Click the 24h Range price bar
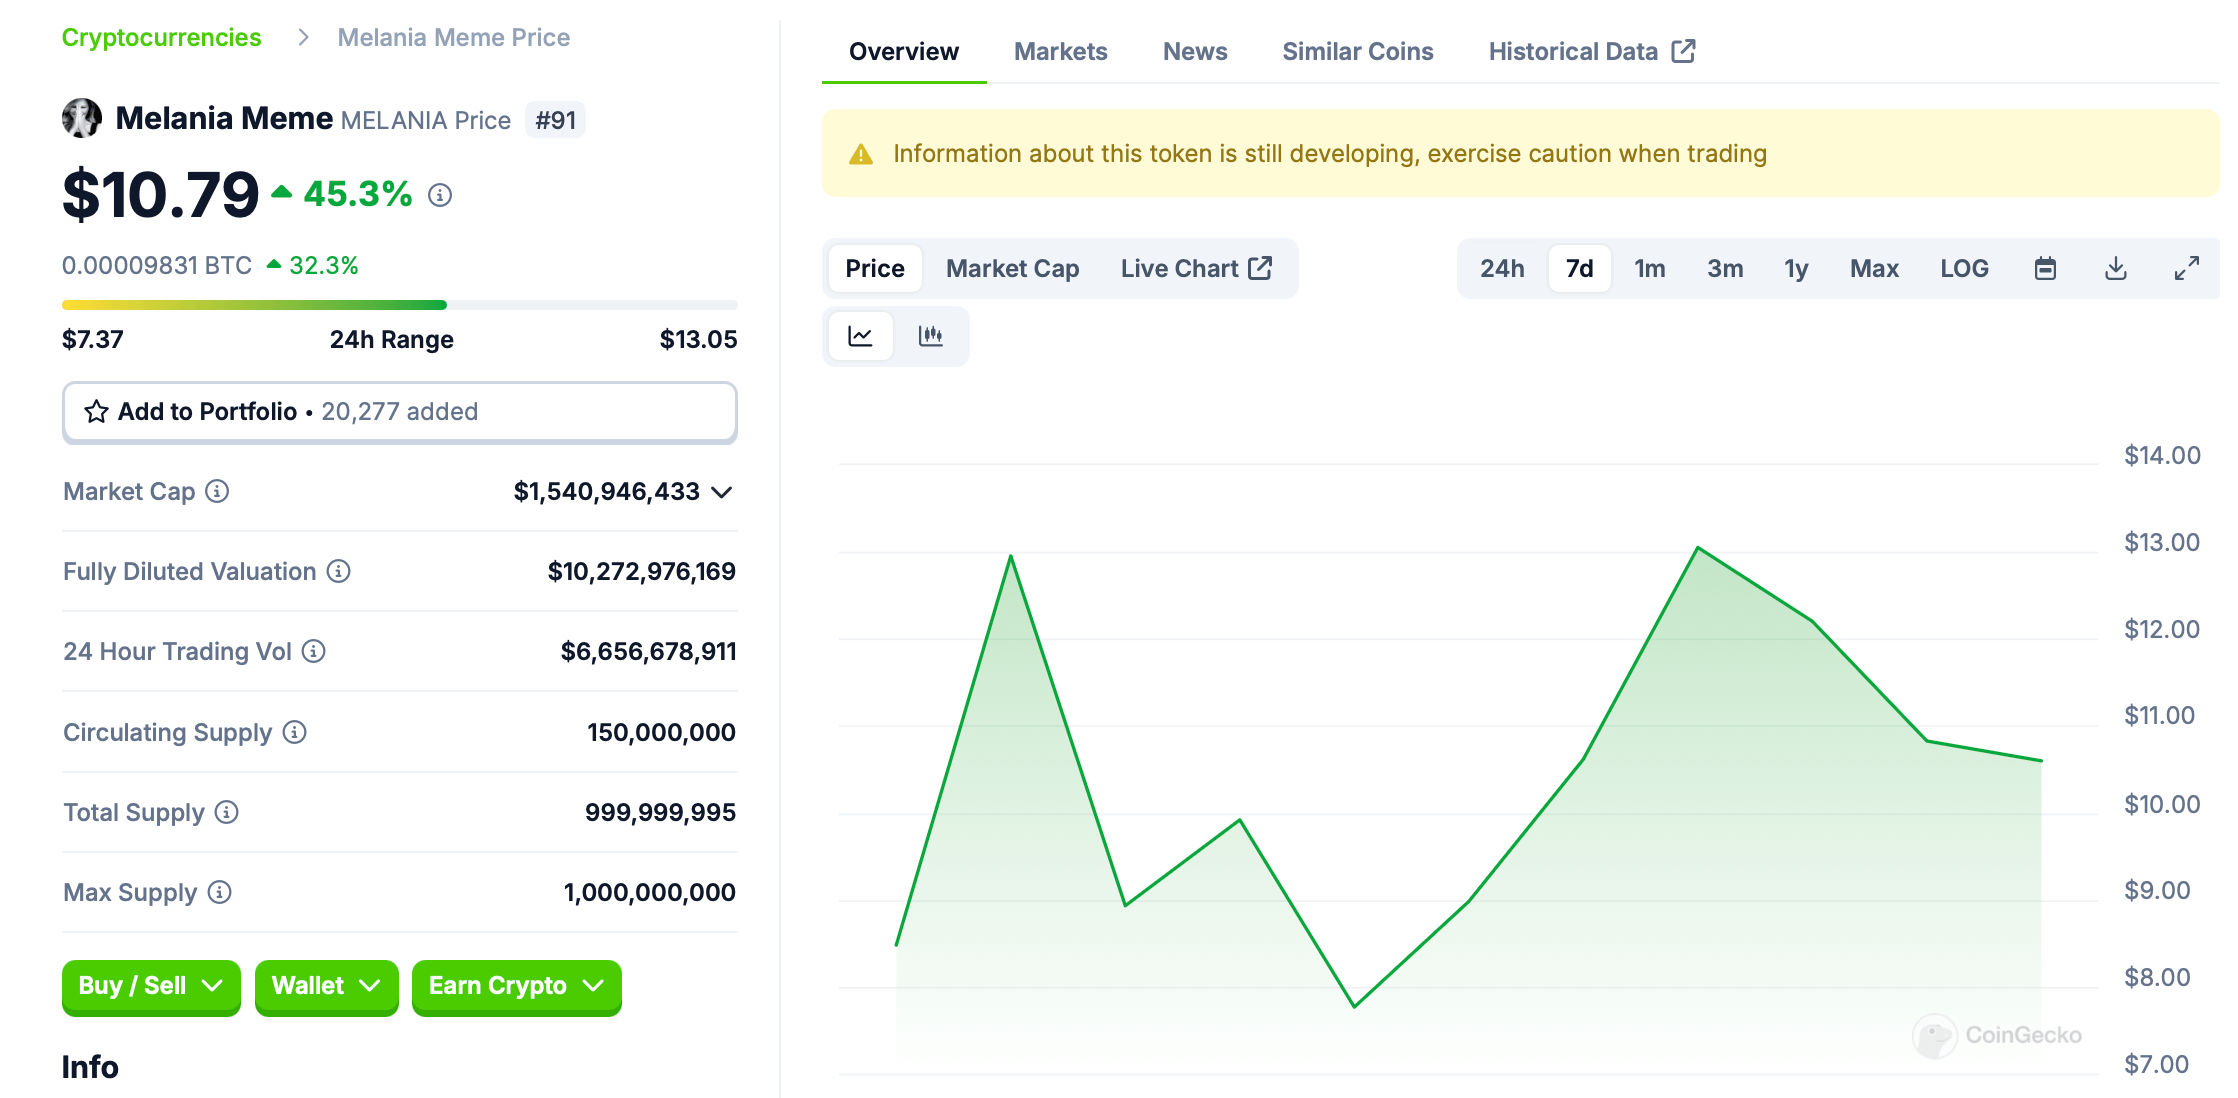This screenshot has height=1098, width=2238. coord(399,305)
